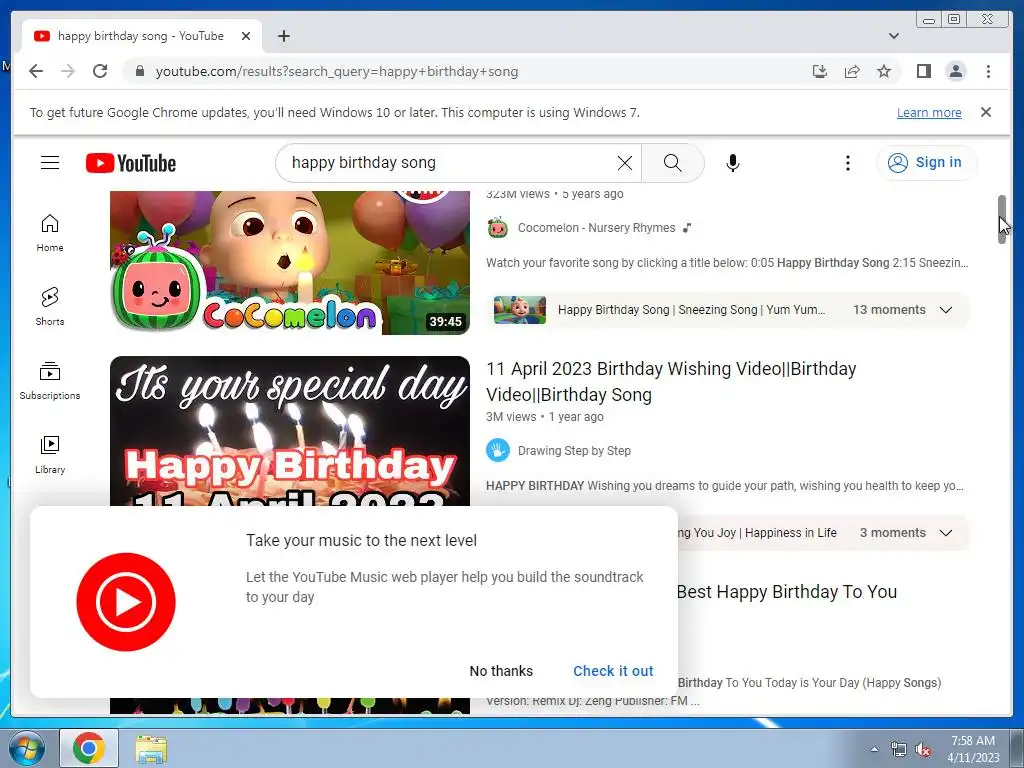Reload the current page
The image size is (1024, 768).
100,71
